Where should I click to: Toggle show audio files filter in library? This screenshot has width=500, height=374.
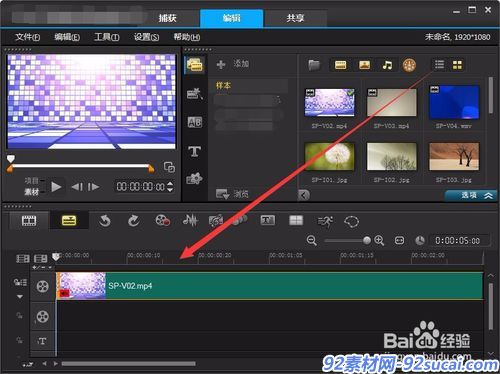(387, 65)
